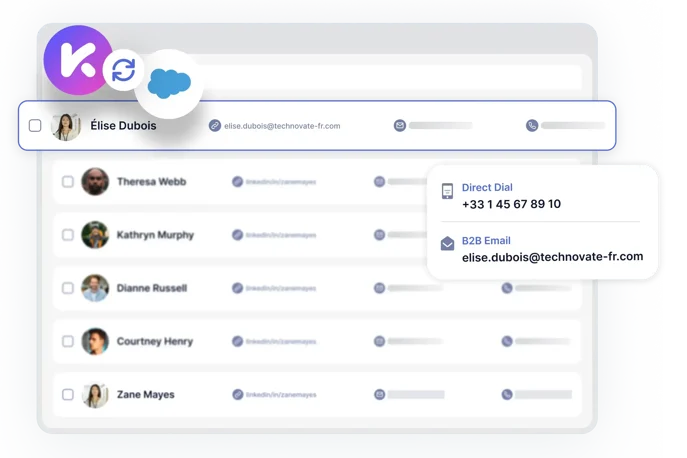Open elise.dubois@technovate-fr.com link in highlighted row
The image size is (687, 458).
click(x=282, y=126)
